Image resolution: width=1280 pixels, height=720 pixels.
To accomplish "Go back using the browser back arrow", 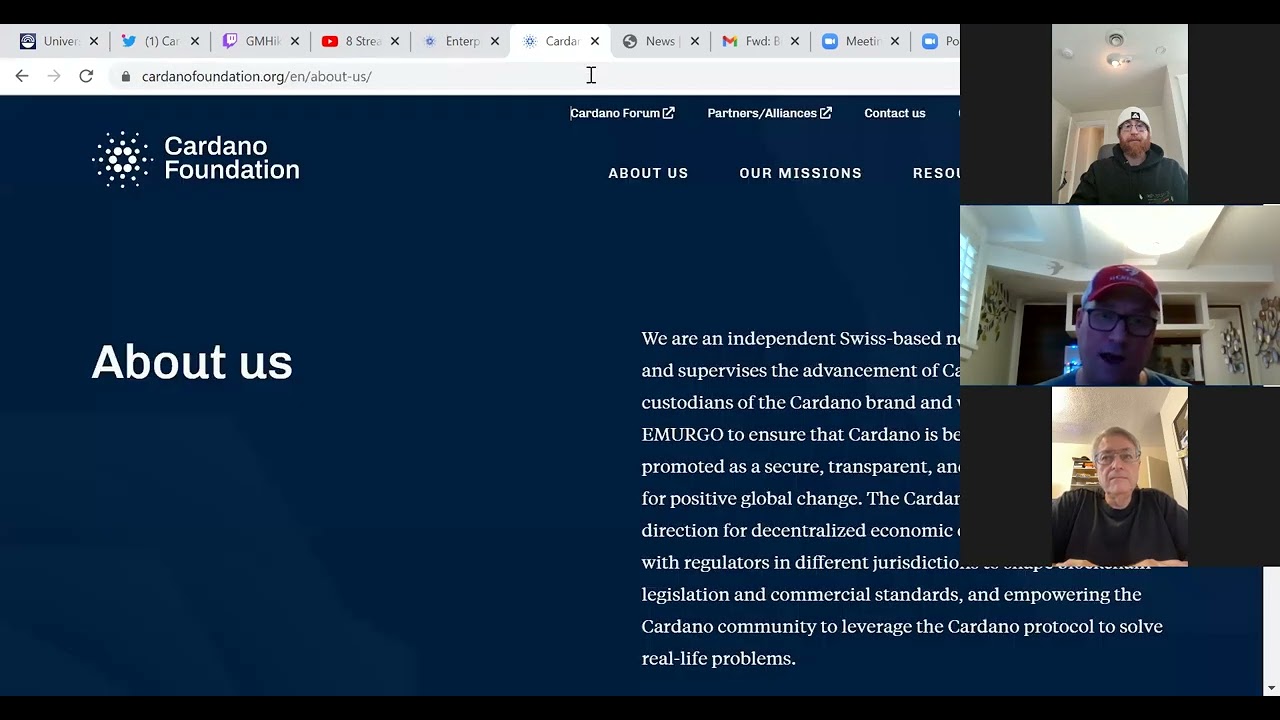I will 22,76.
